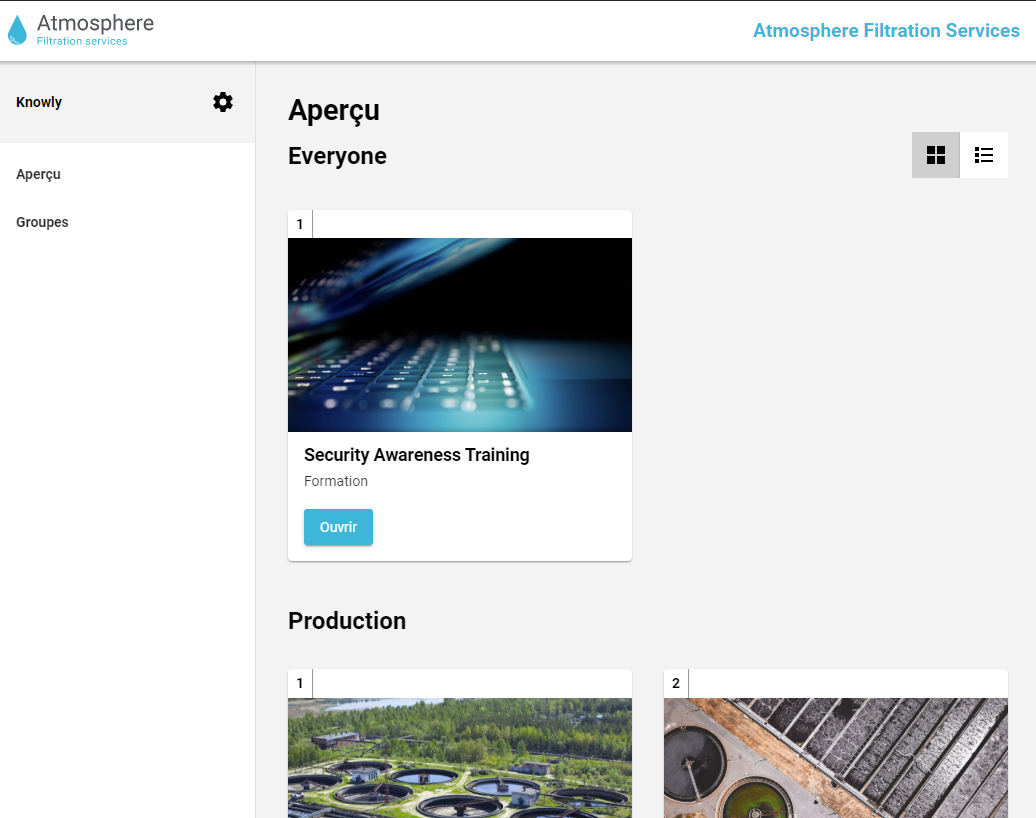Open the Security Awareness Training laptop thumbnail

pyautogui.click(x=460, y=335)
